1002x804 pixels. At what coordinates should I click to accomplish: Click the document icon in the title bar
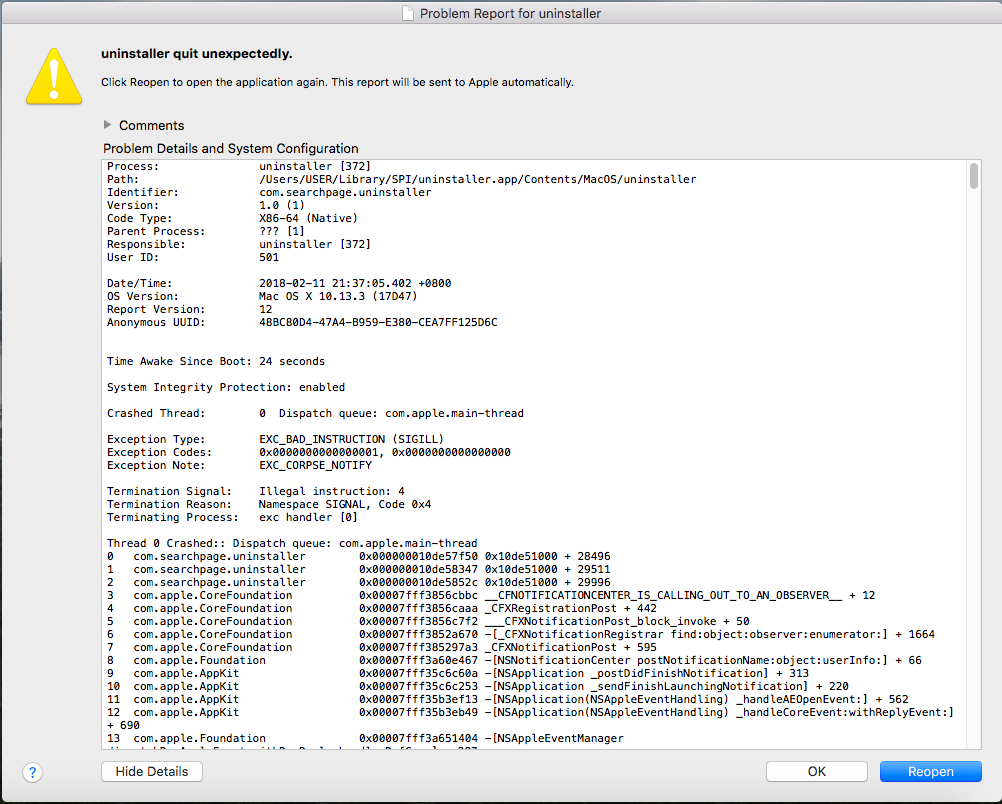408,13
